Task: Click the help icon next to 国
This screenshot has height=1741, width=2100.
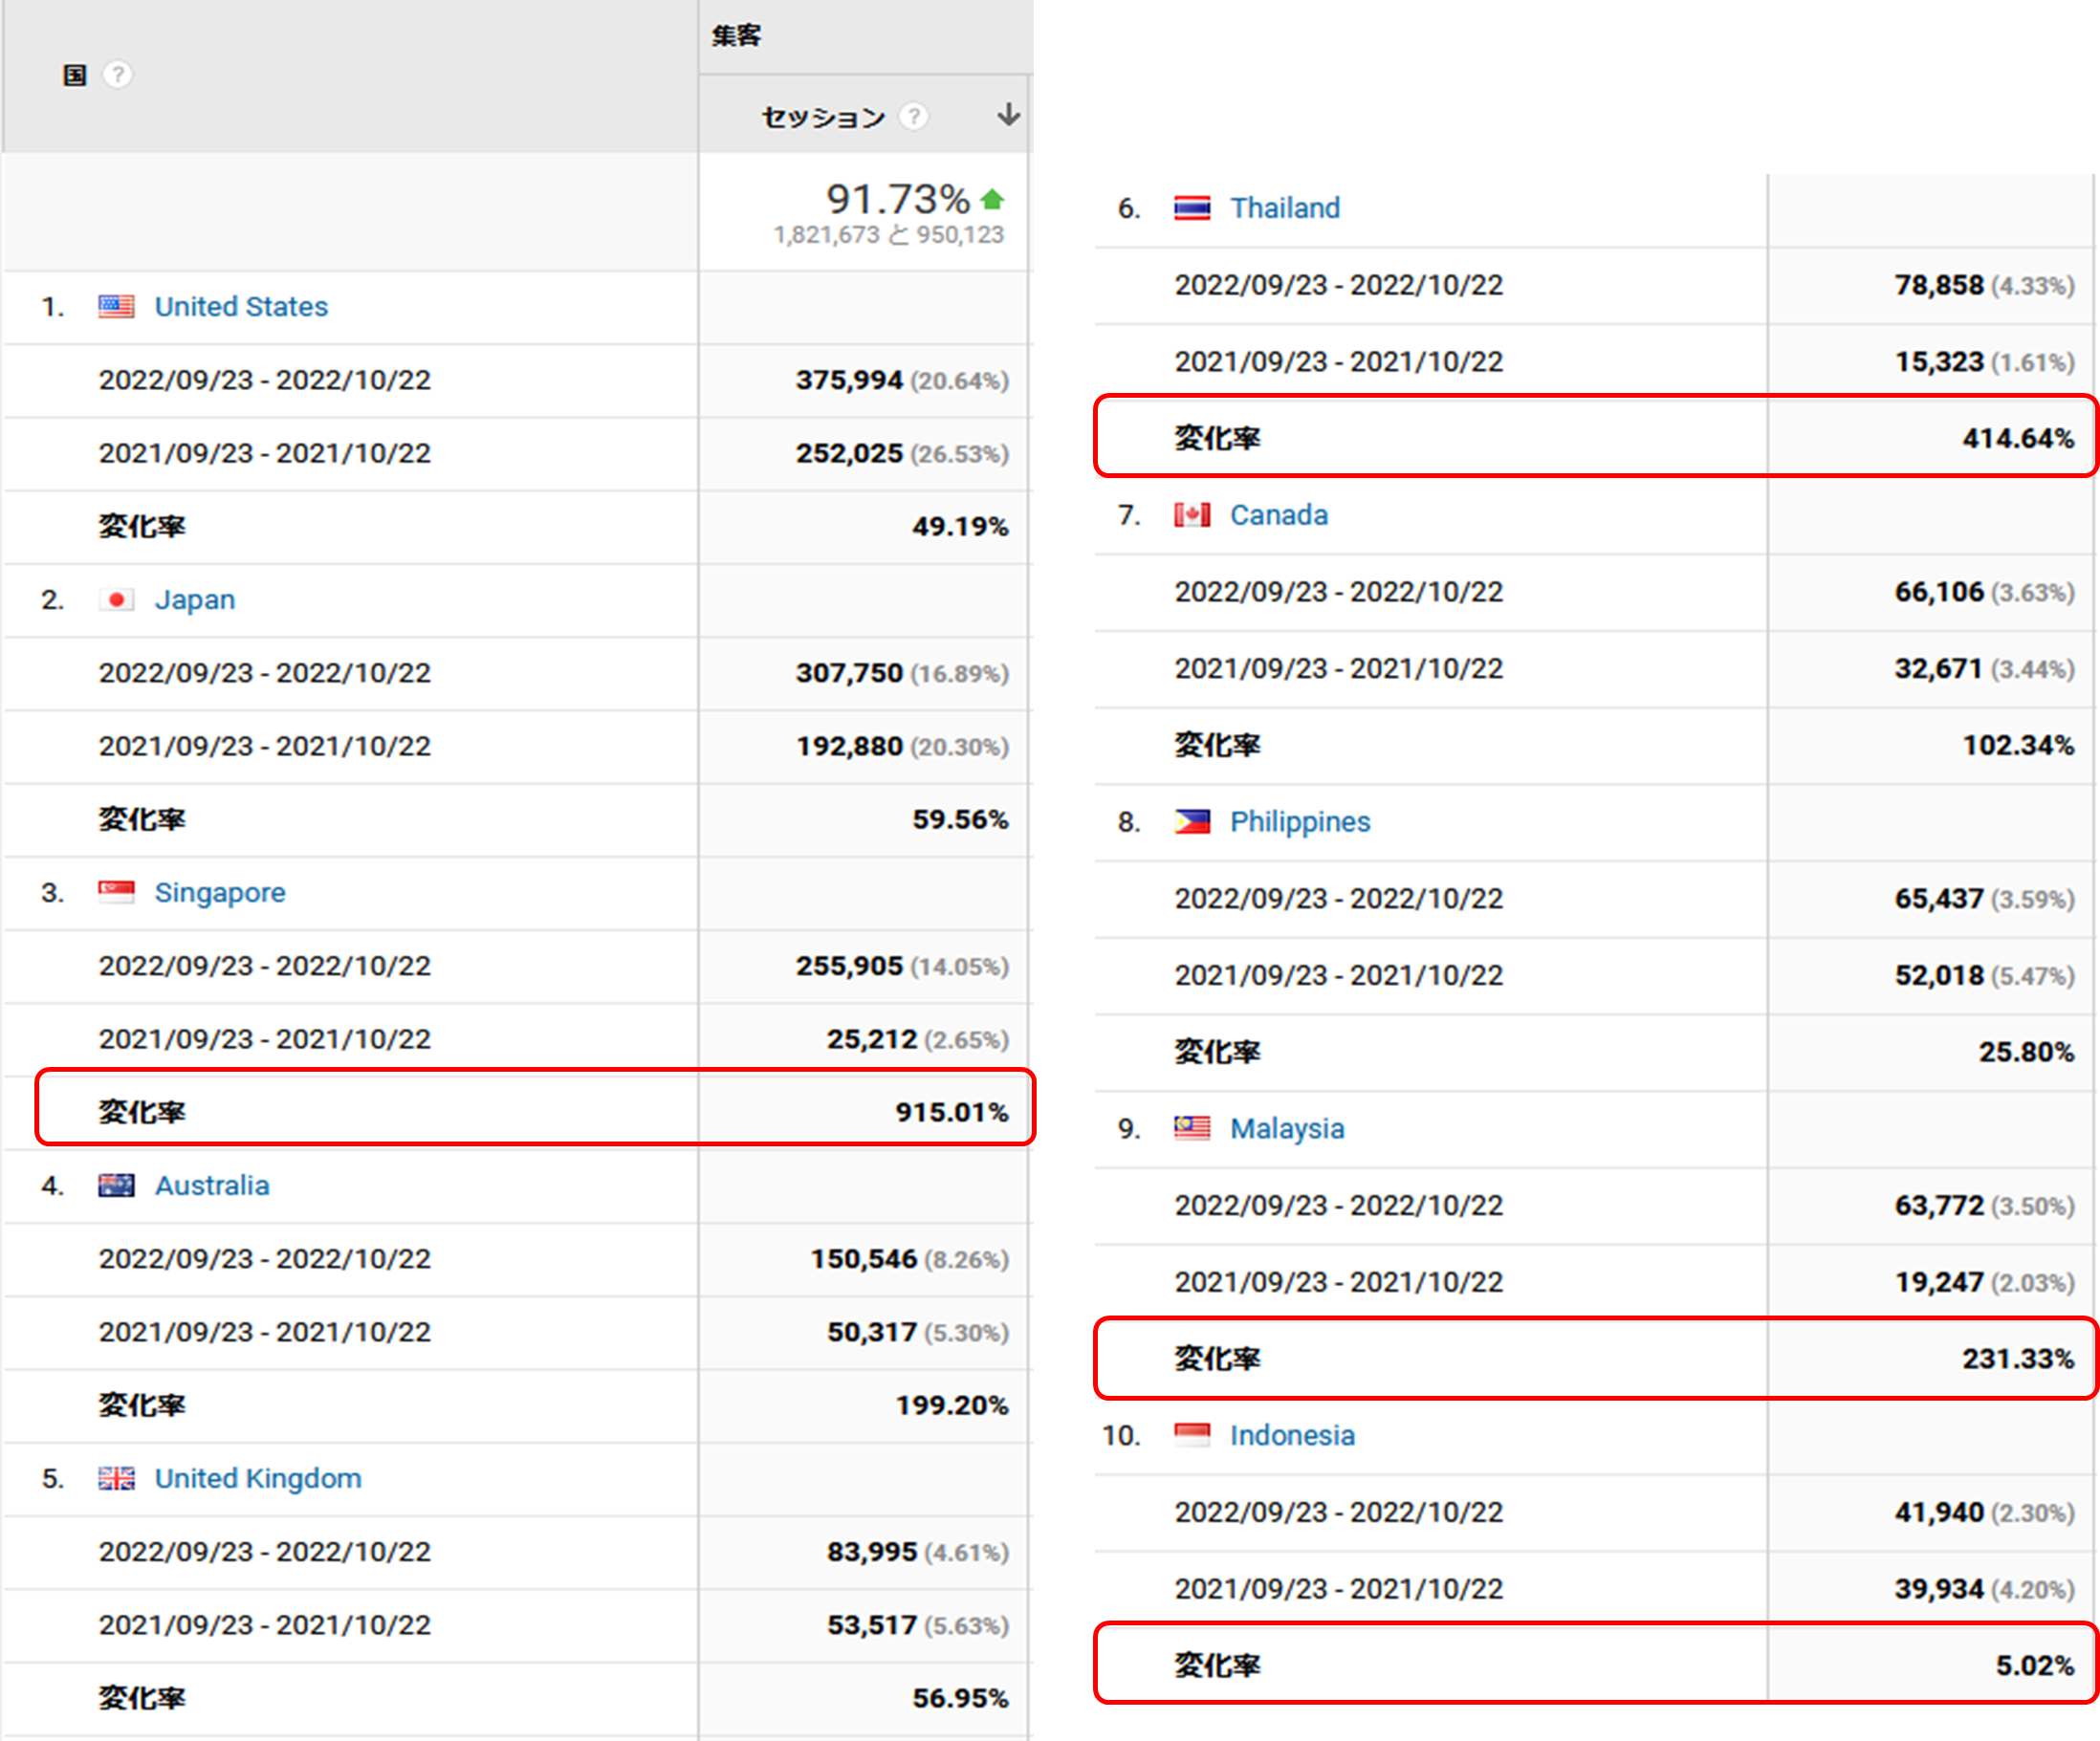Action: pyautogui.click(x=118, y=75)
